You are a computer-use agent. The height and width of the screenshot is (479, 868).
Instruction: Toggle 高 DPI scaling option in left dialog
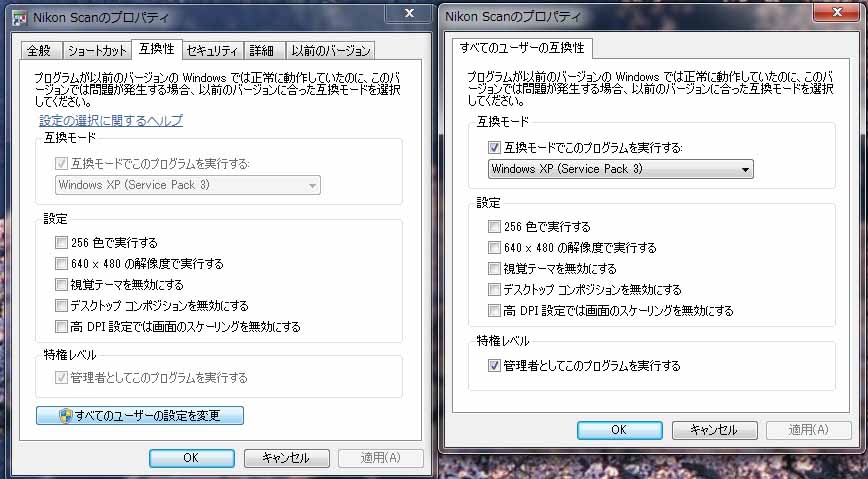tap(61, 327)
